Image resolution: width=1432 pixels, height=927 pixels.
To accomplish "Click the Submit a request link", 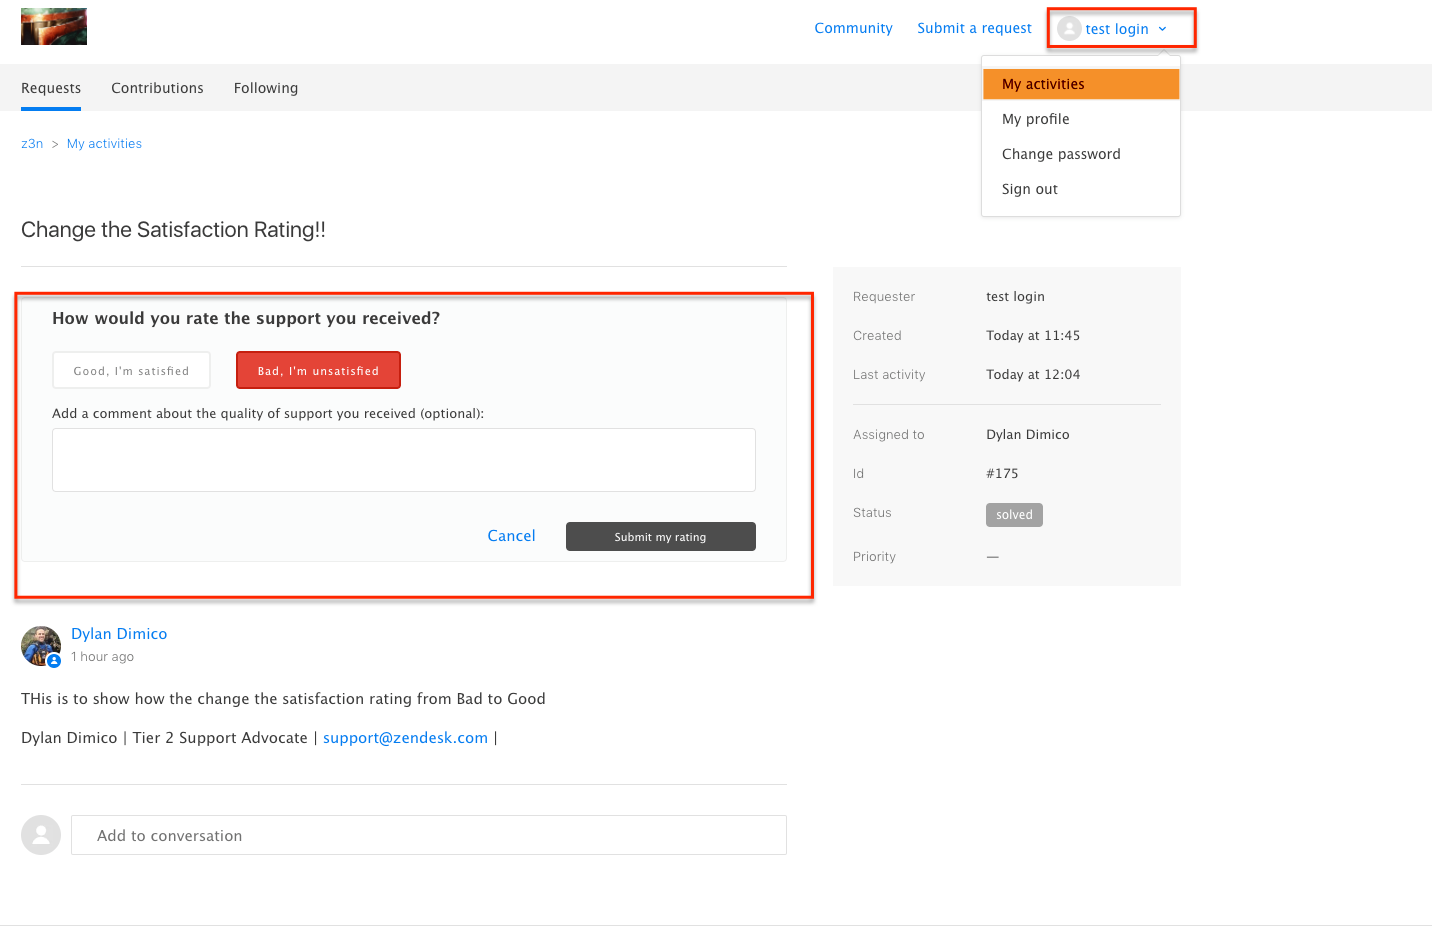I will click(x=974, y=28).
